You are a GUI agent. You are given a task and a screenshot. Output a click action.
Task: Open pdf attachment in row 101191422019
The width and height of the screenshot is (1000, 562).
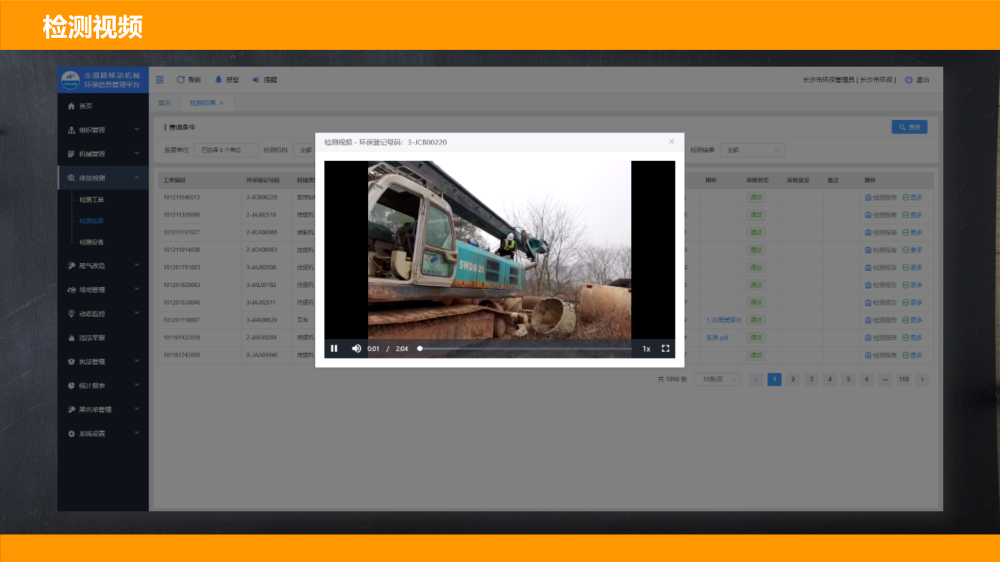point(717,337)
